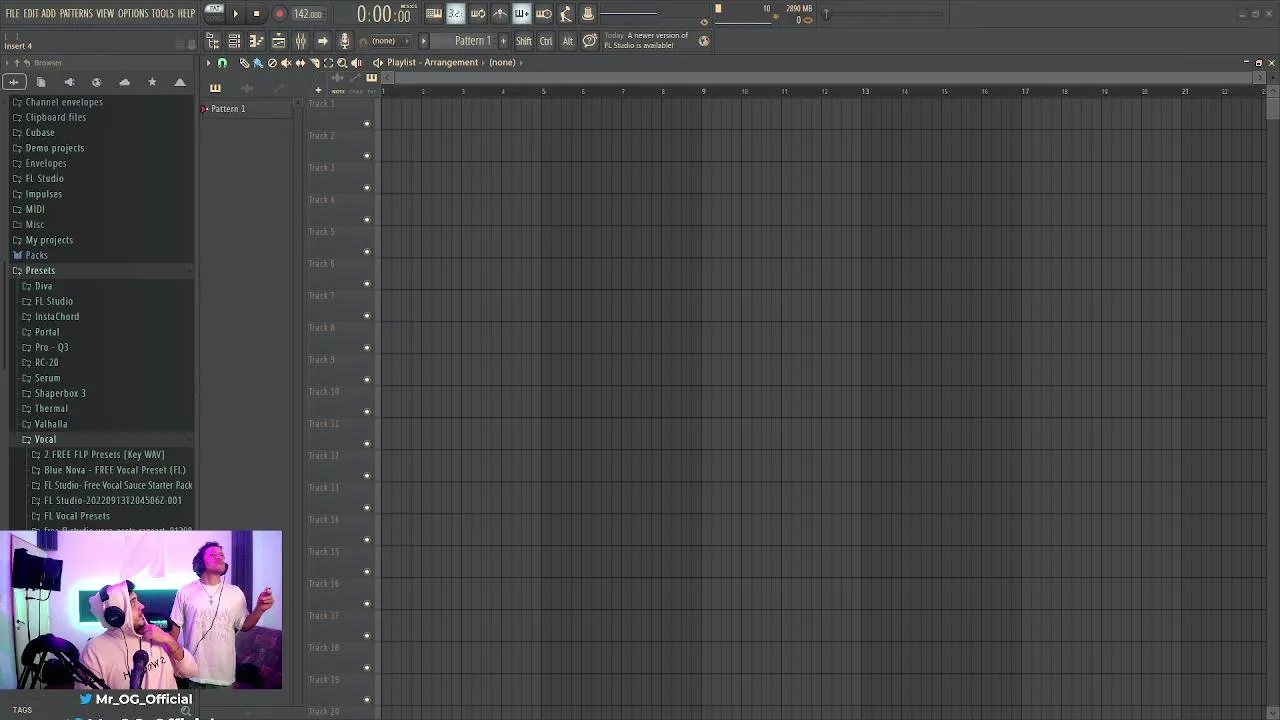Select the Draw pencil tool
The image size is (1280, 720).
click(243, 63)
